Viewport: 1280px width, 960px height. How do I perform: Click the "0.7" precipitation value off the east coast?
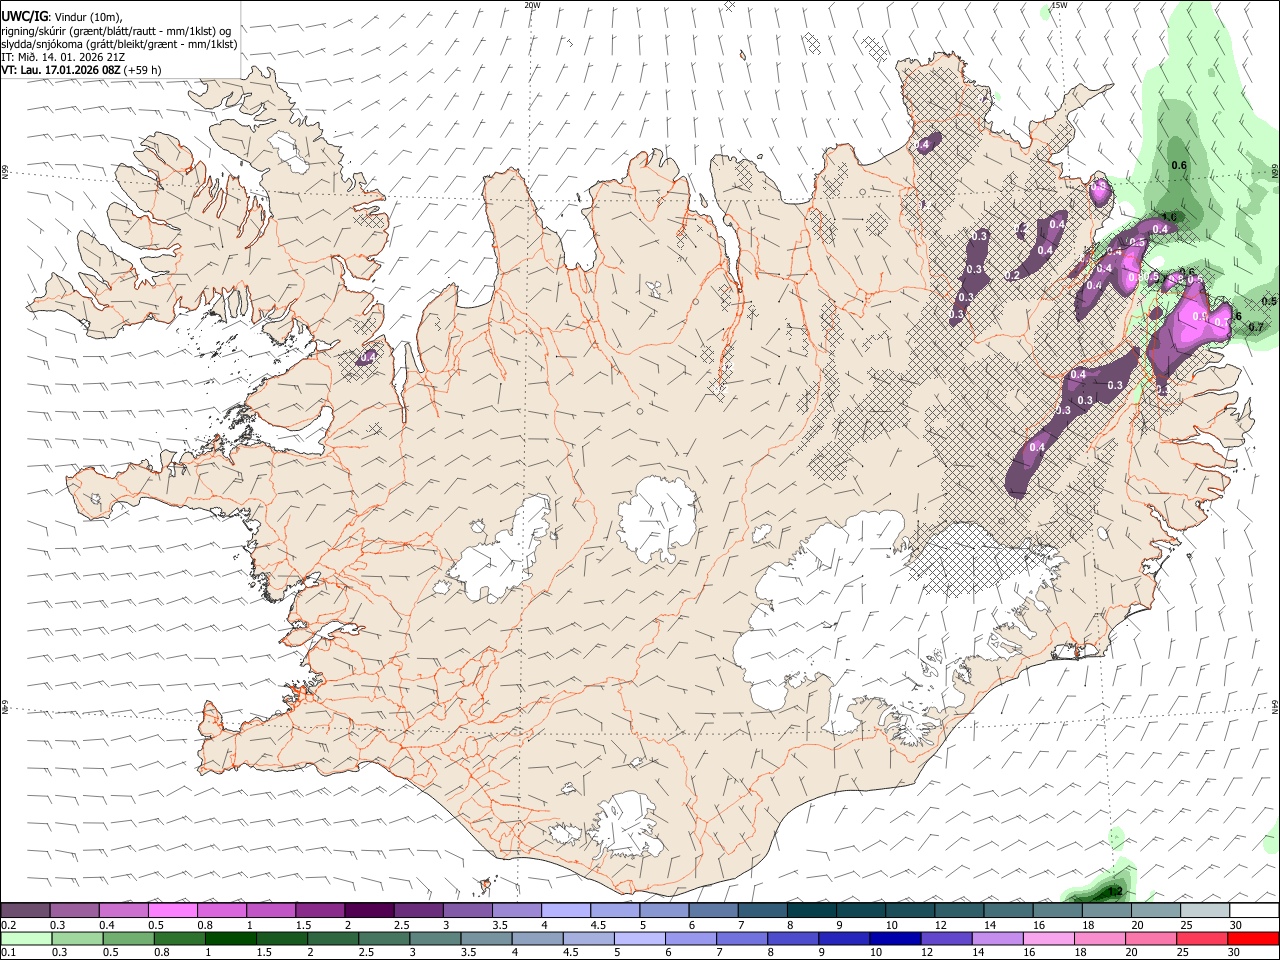tap(1257, 327)
